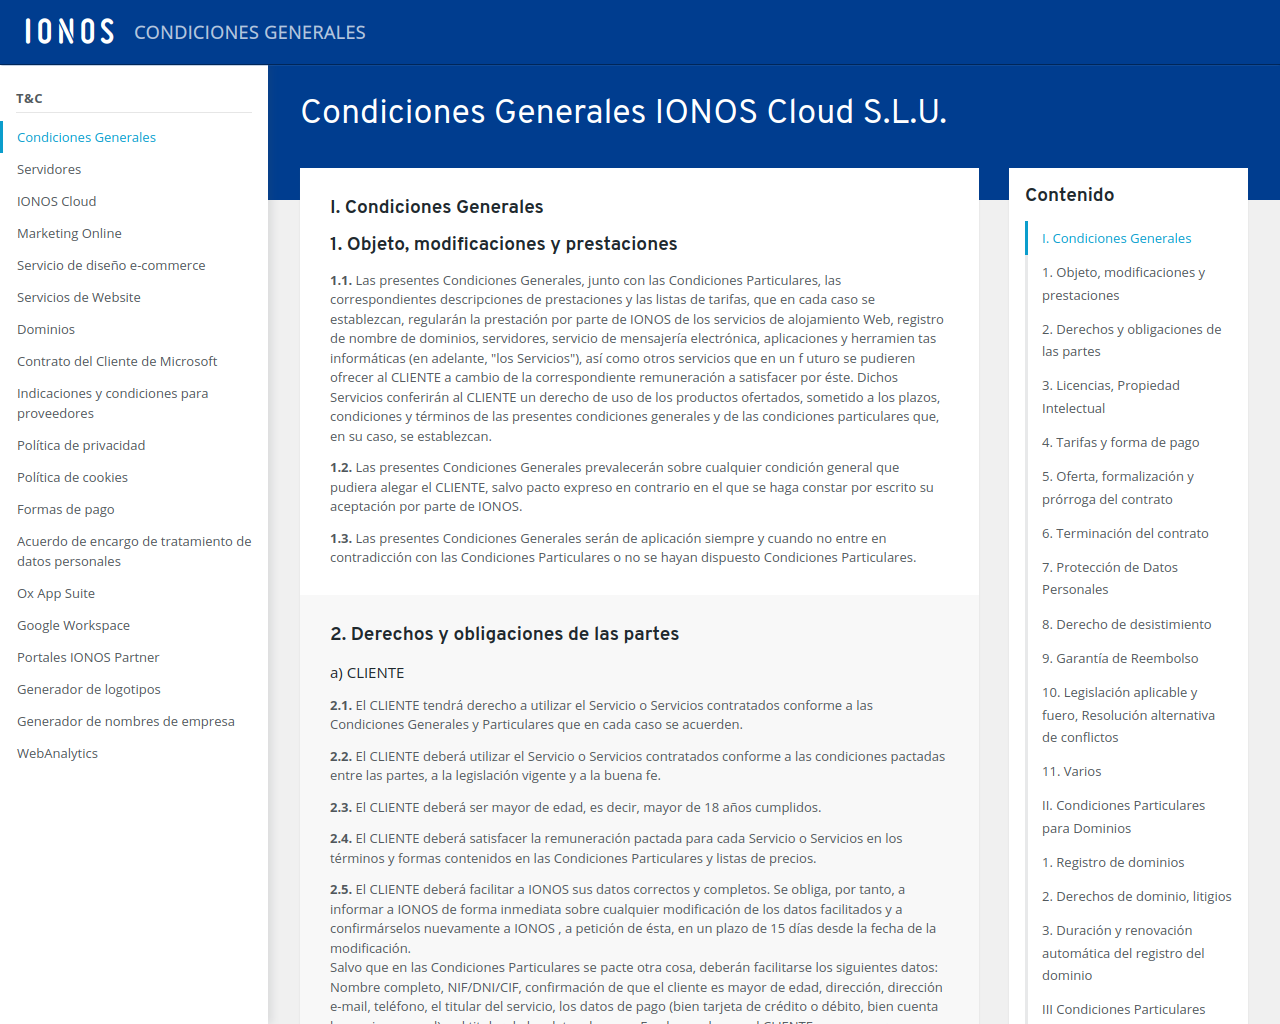The height and width of the screenshot is (1024, 1280).
Task: Jump to 8. Derecho de desistimiento
Action: 1126,624
